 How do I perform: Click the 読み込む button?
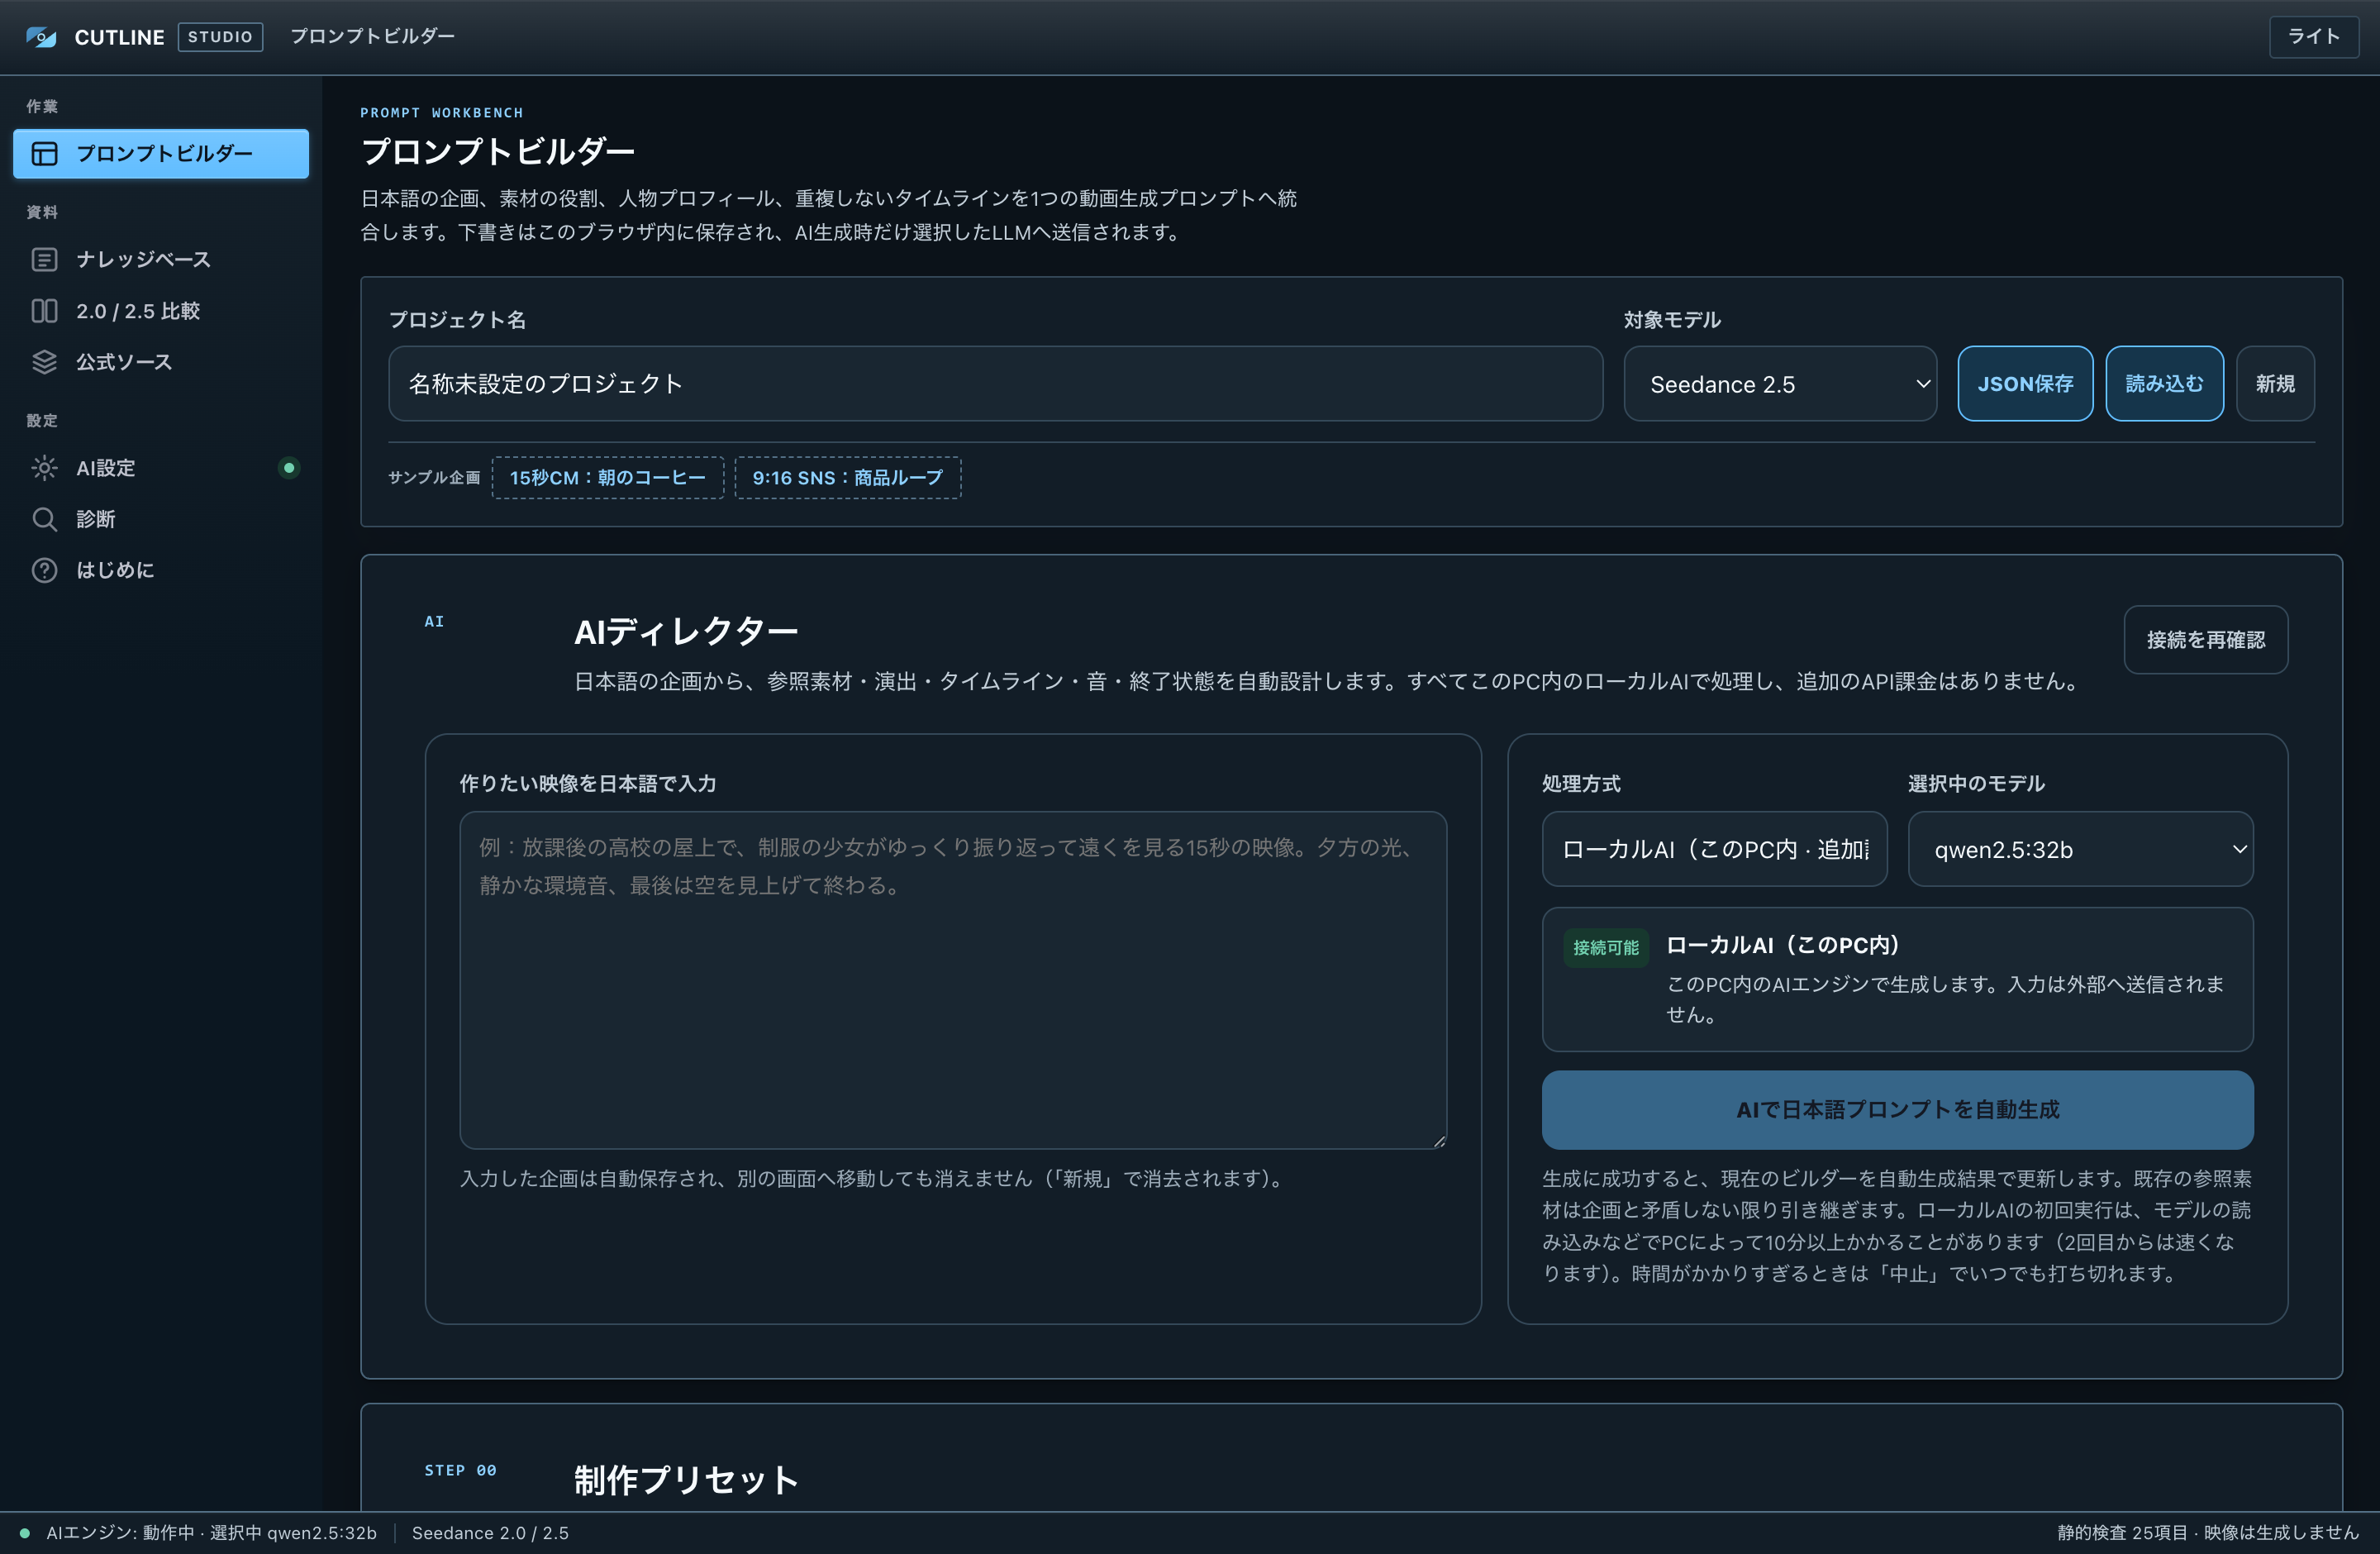2164,384
